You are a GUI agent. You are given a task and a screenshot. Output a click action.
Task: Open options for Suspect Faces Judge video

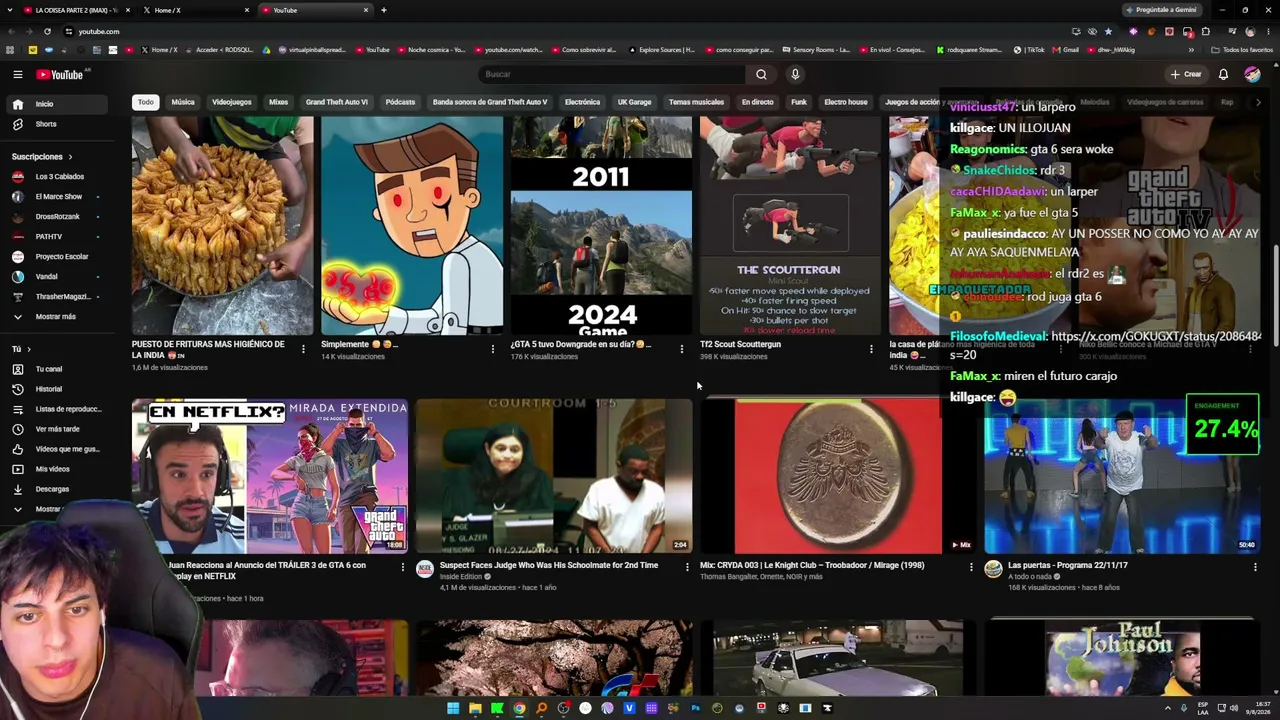[x=687, y=567]
